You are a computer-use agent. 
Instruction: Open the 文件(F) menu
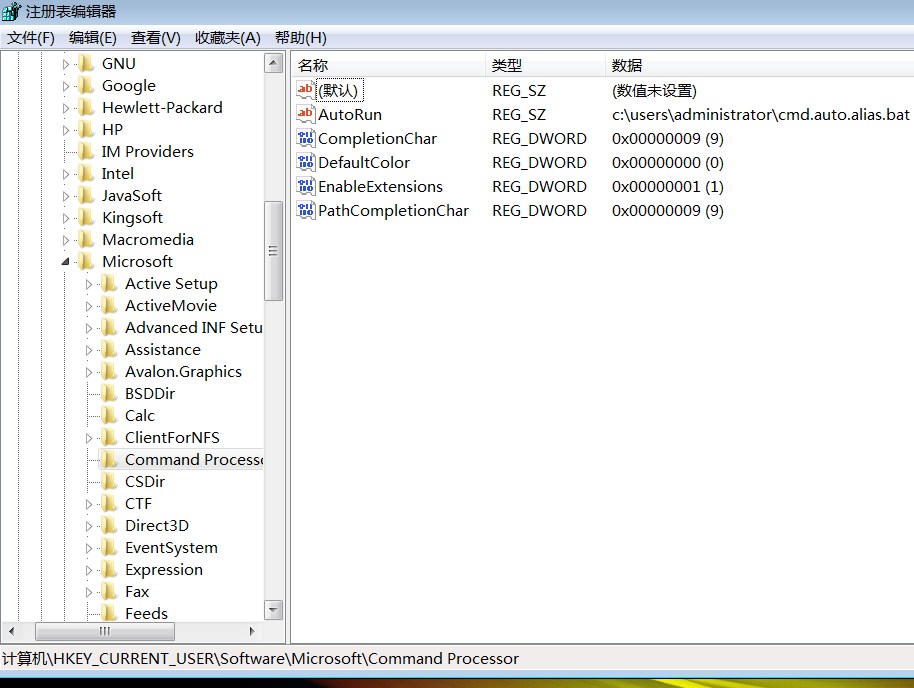point(31,38)
